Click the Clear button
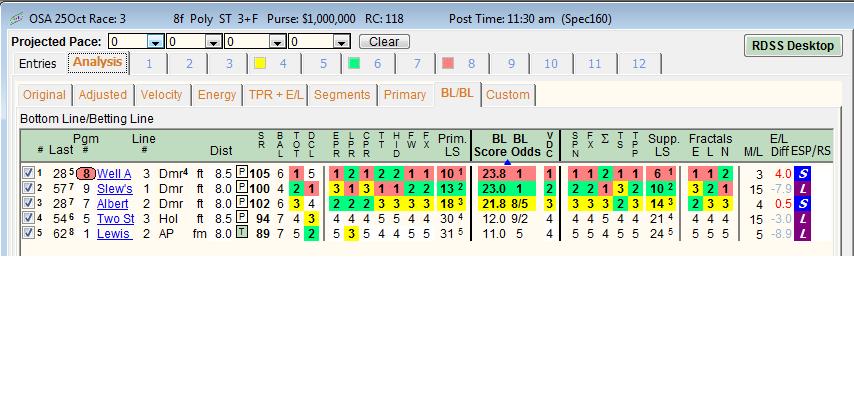Image resolution: width=854 pixels, height=400 pixels. click(384, 42)
